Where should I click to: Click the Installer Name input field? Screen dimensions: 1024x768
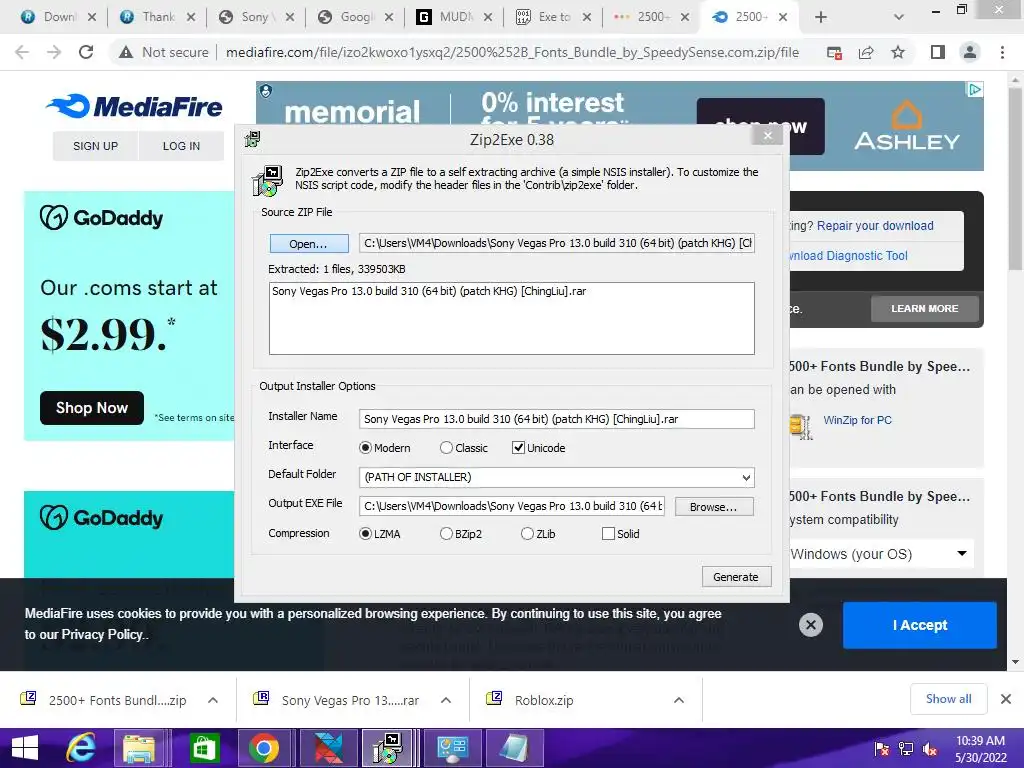(556, 419)
